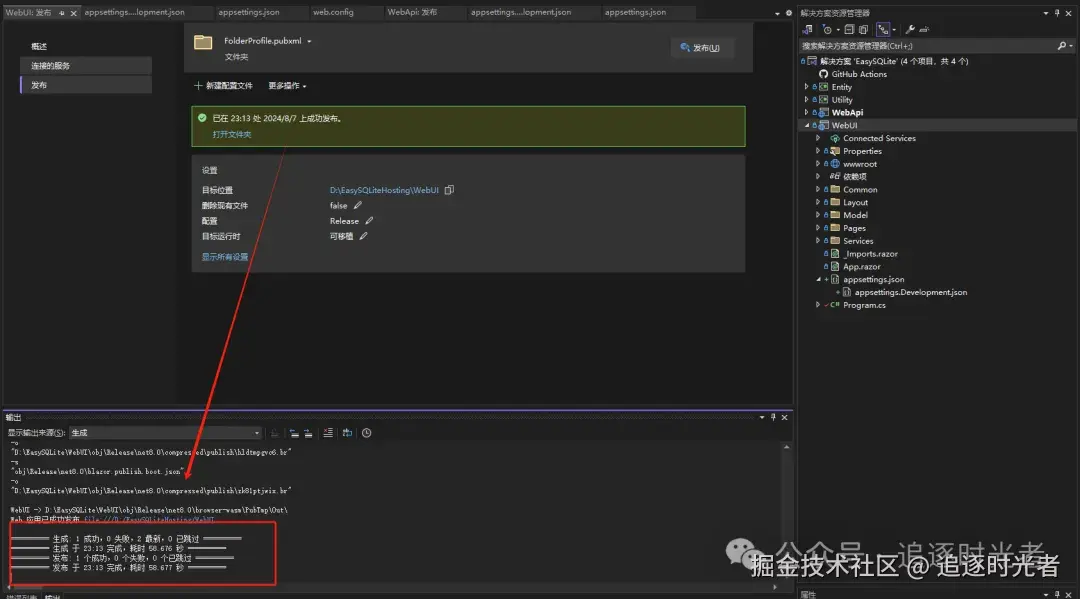Select the Common folder in Solution Explorer

[860, 189]
